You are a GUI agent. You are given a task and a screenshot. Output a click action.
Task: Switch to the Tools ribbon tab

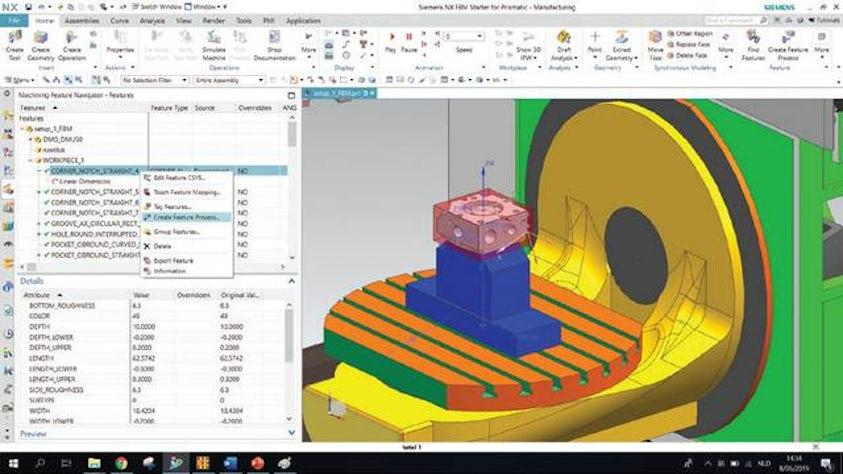point(244,20)
